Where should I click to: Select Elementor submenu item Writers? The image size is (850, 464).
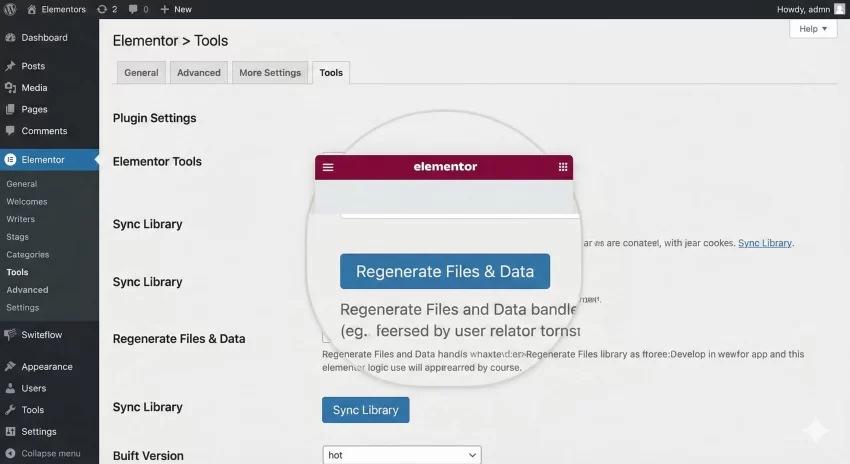click(21, 219)
